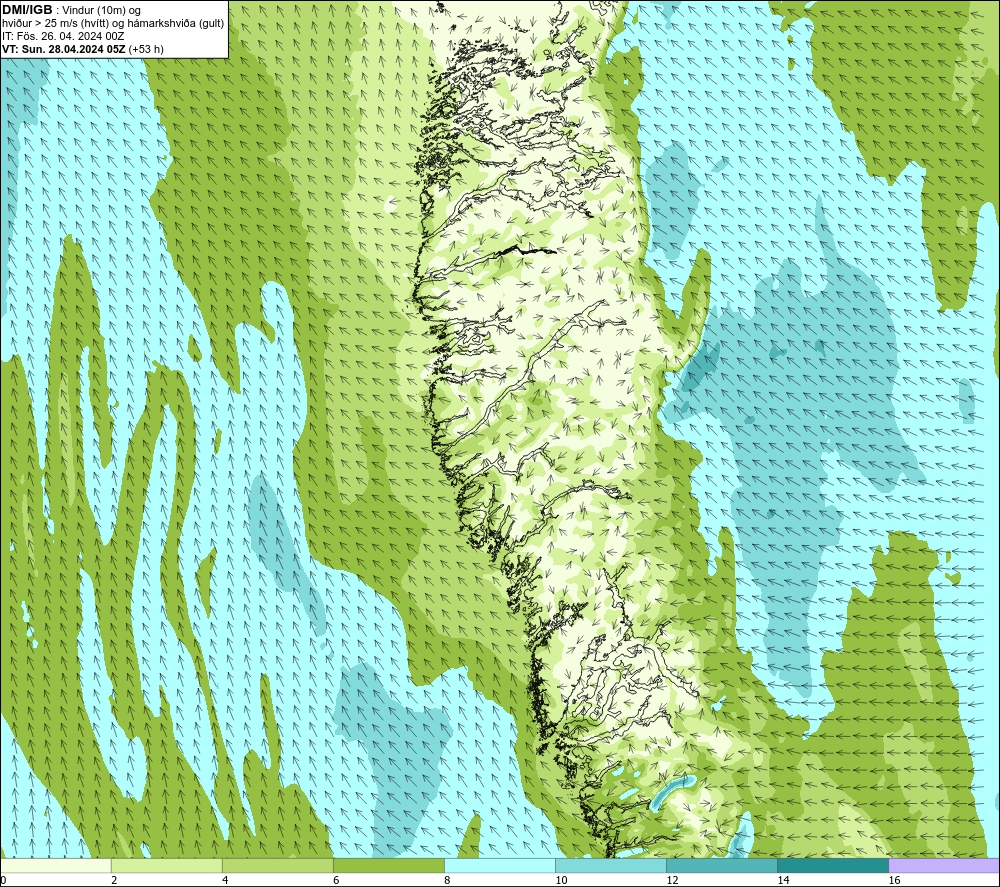Click the 14–16 m/s dark teal legend swatch
Screen dimensions: 1000x887
[x=832, y=866]
